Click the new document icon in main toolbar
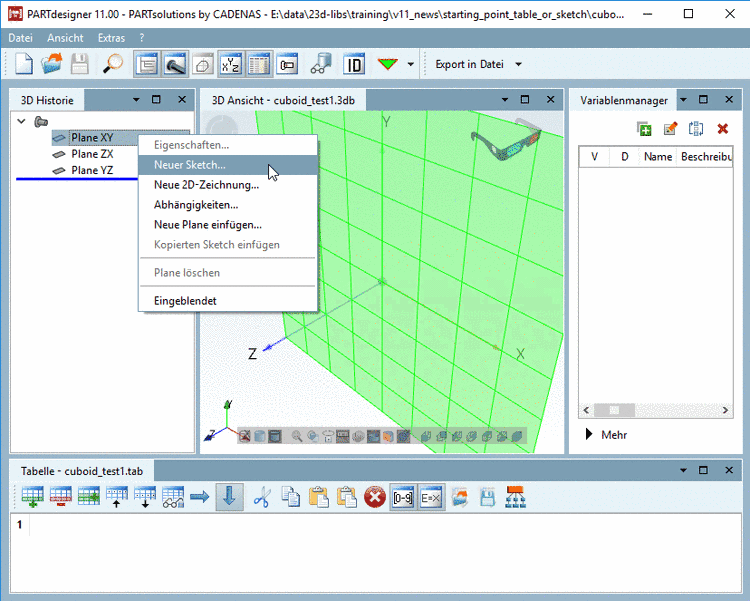This screenshot has height=601, width=750. click(x=23, y=64)
